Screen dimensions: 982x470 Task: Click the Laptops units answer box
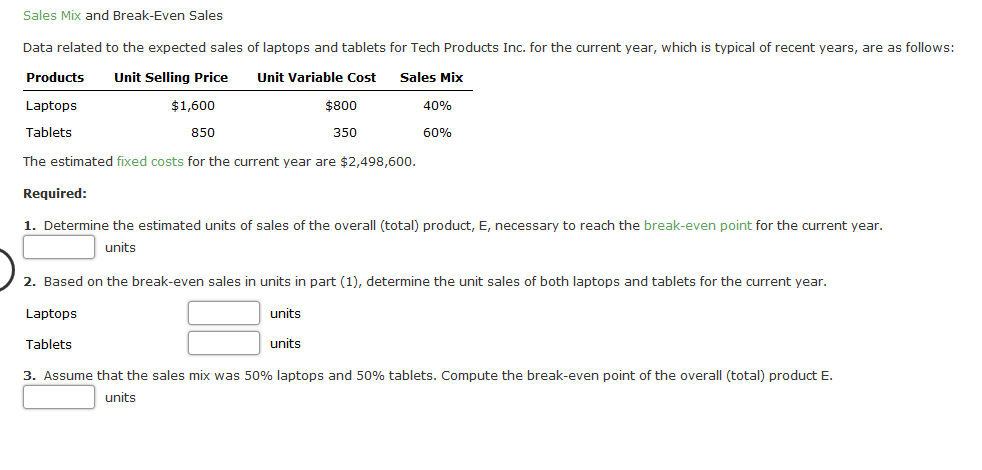pos(224,314)
